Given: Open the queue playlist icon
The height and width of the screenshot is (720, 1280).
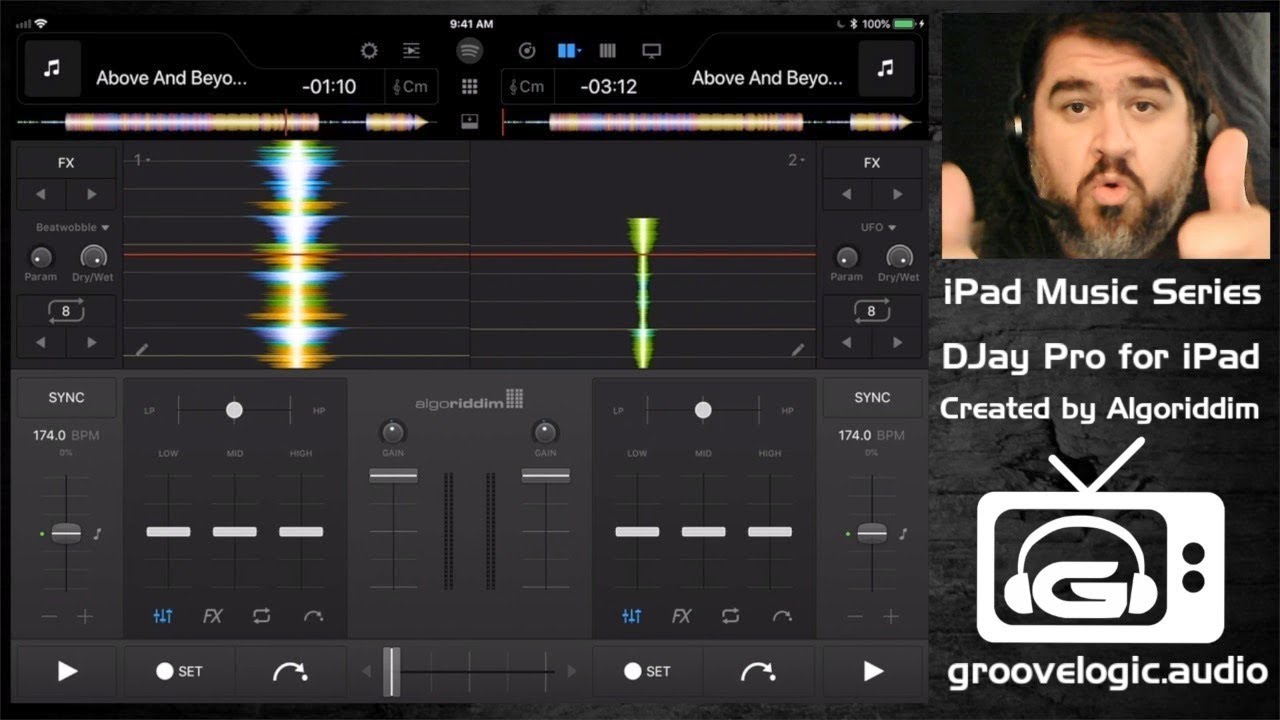Looking at the screenshot, I should tap(411, 51).
